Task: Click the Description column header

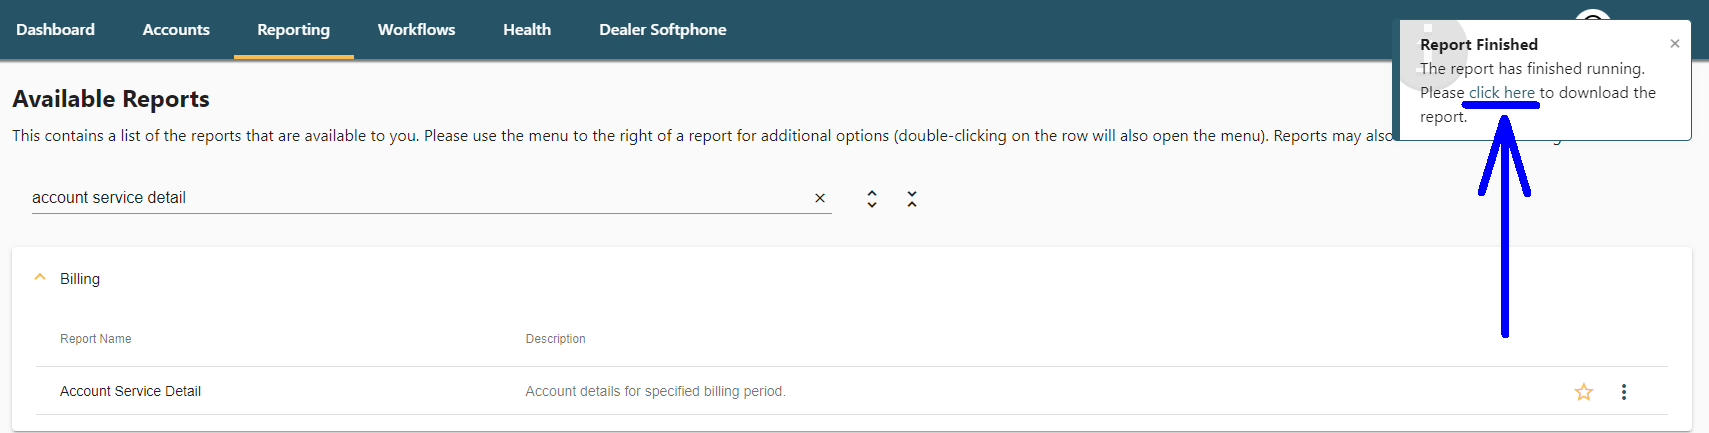Action: tap(555, 339)
